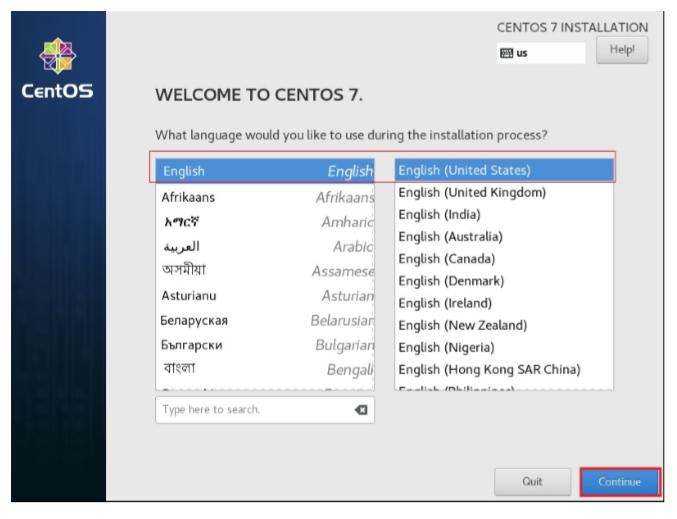Select Asturianu in the language list
677x519 pixels.
pos(265,296)
